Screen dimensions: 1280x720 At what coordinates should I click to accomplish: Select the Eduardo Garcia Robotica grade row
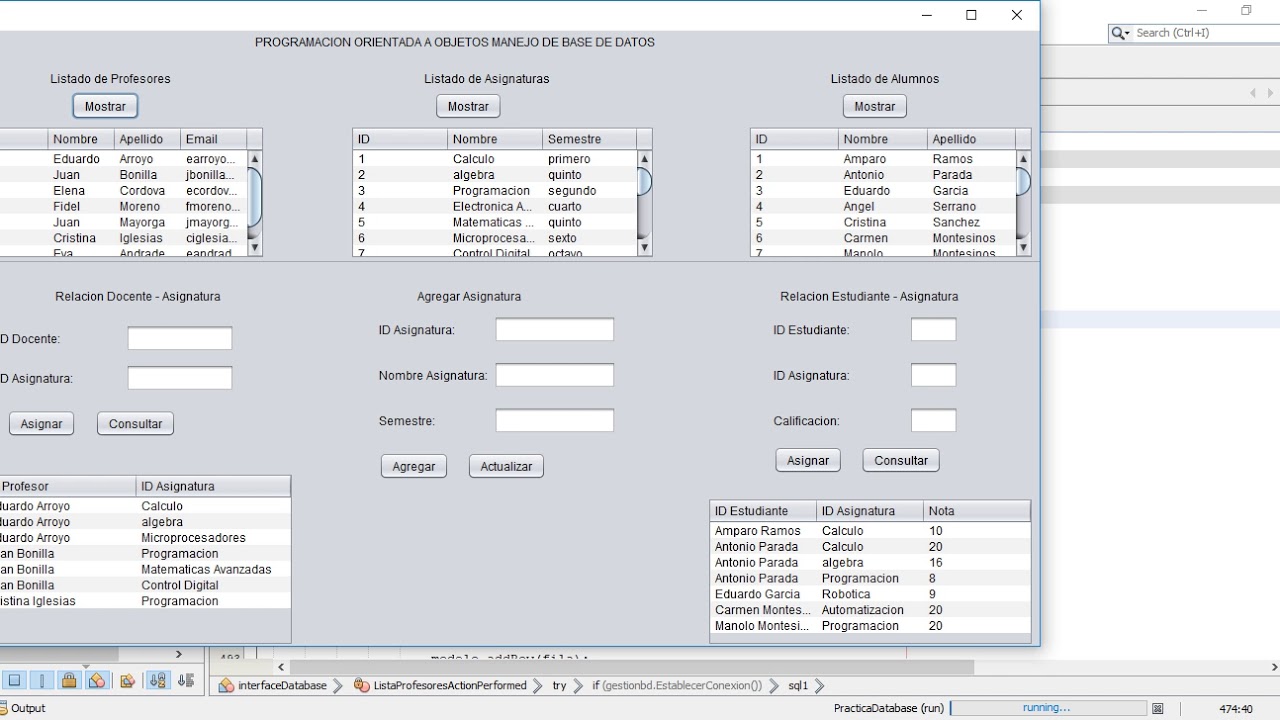coord(870,594)
